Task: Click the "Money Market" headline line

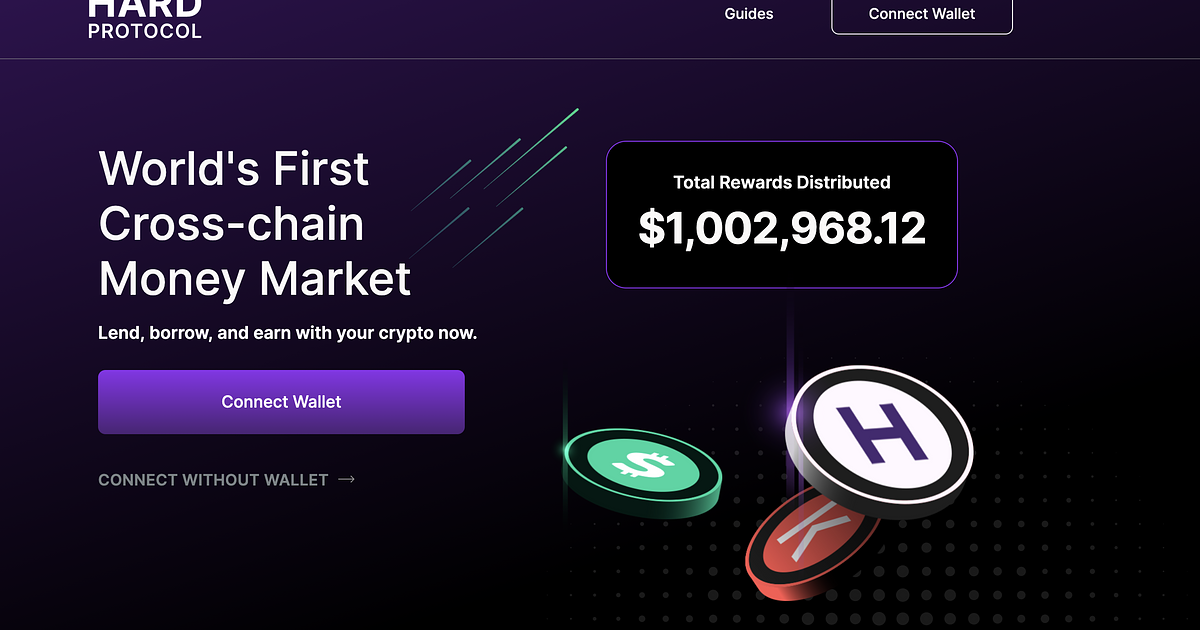Action: (255, 278)
